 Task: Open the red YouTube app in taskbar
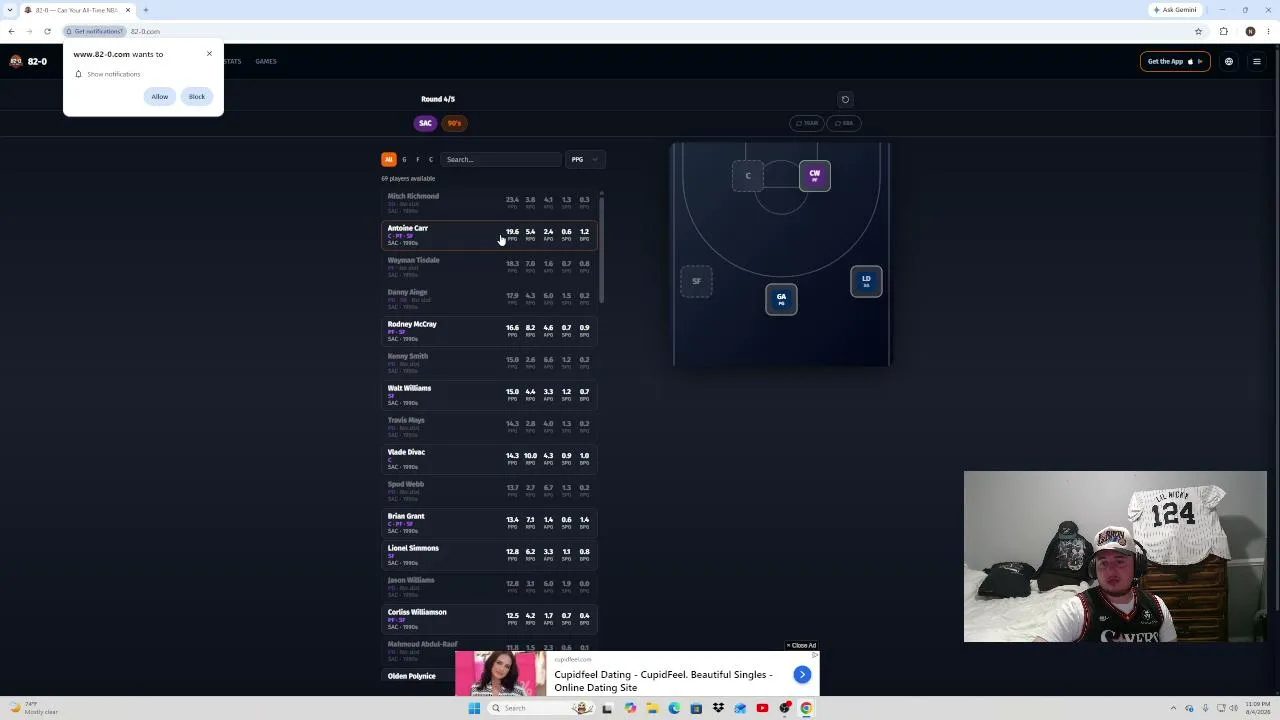[762, 708]
